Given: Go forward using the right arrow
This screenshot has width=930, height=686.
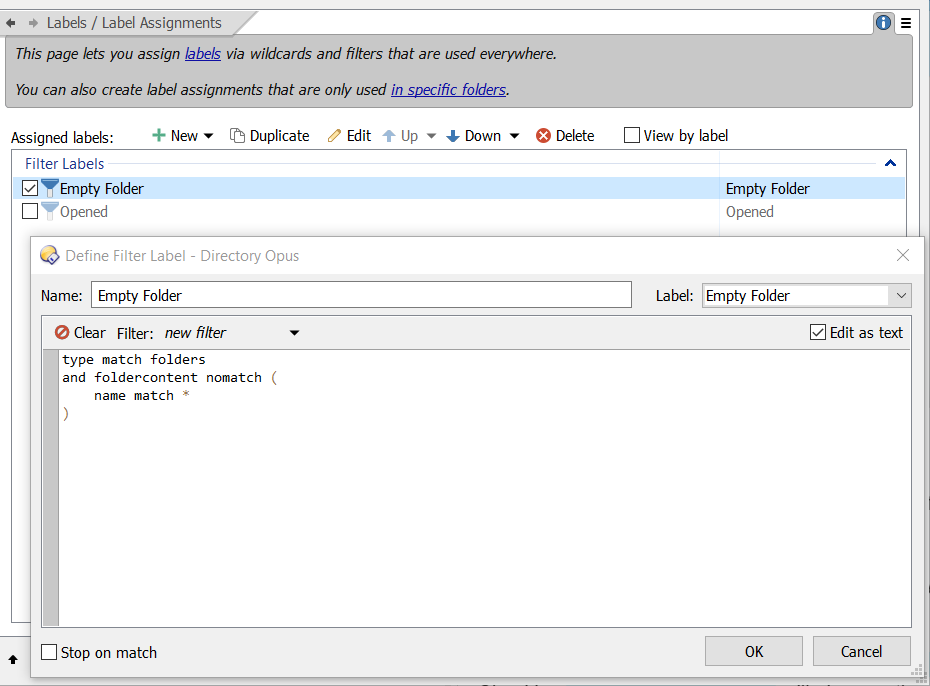Looking at the screenshot, I should [x=33, y=23].
